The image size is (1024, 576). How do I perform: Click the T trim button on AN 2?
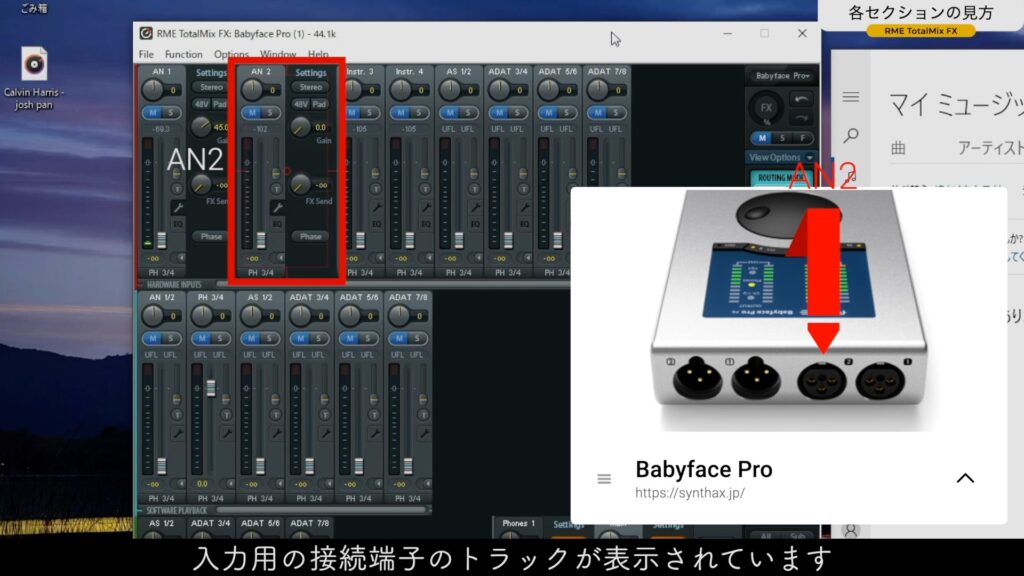276,189
